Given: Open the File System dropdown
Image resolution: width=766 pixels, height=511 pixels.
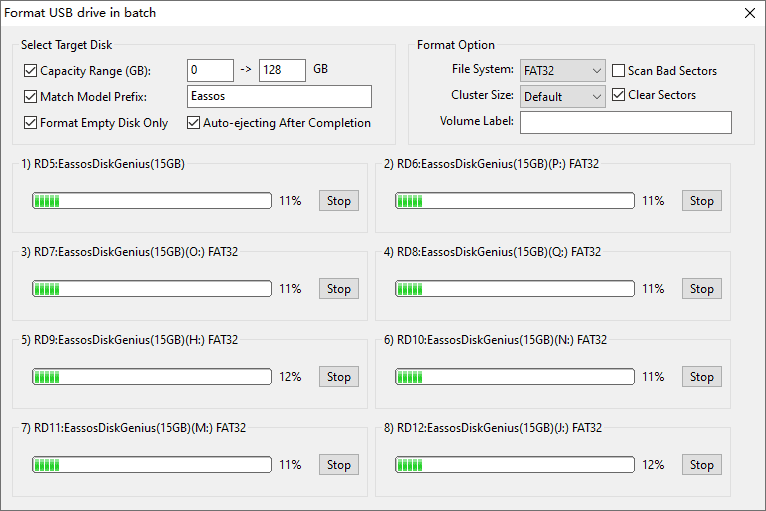Looking at the screenshot, I should tap(563, 71).
